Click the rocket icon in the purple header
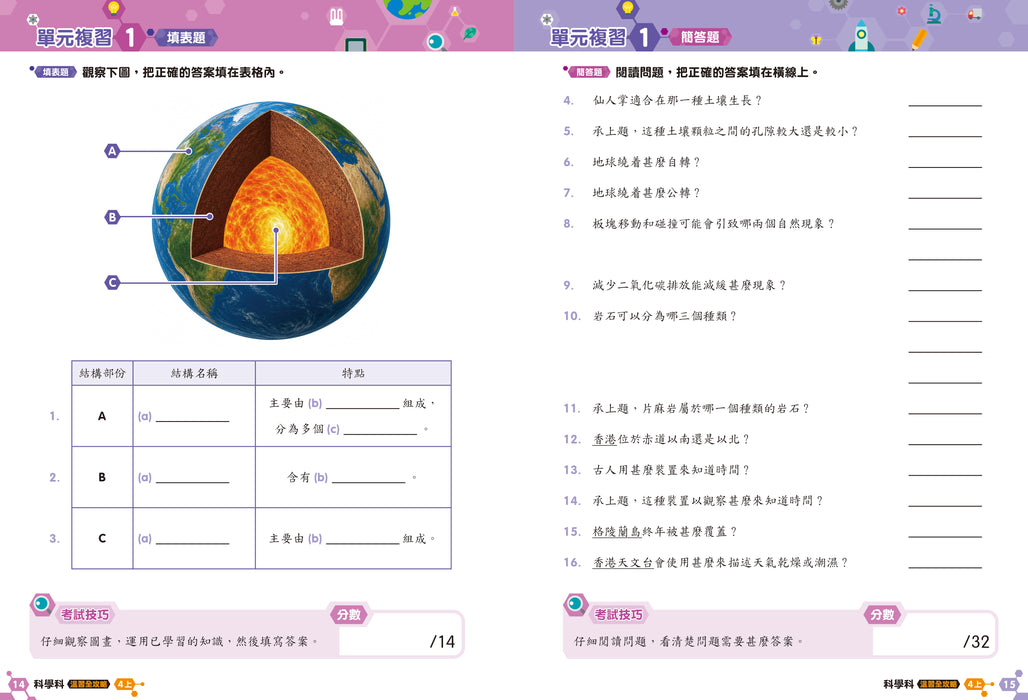 [x=861, y=36]
